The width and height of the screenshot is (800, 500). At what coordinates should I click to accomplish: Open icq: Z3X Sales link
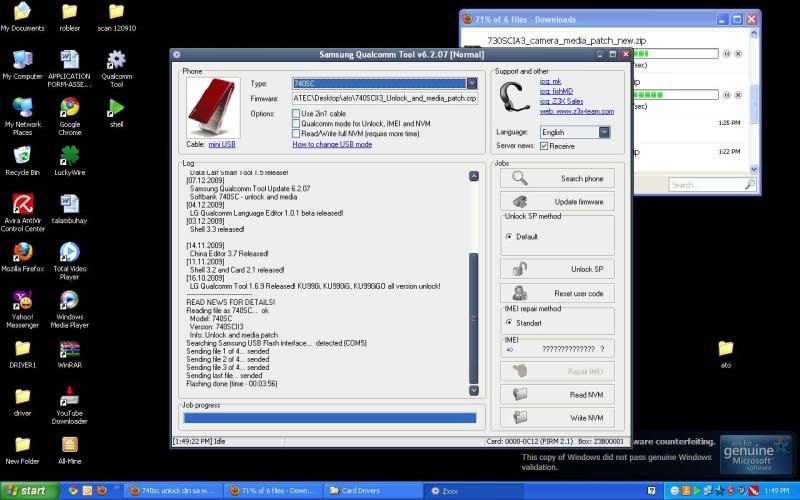561,101
